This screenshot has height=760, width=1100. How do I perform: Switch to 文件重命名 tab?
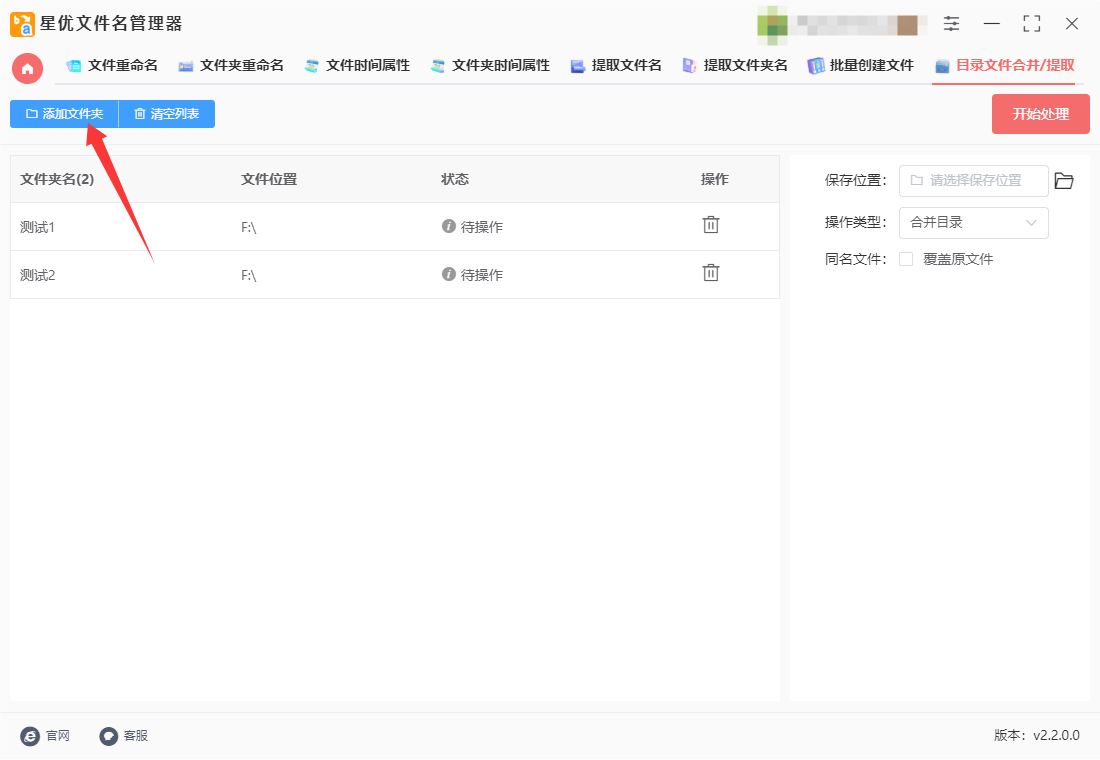coord(112,66)
